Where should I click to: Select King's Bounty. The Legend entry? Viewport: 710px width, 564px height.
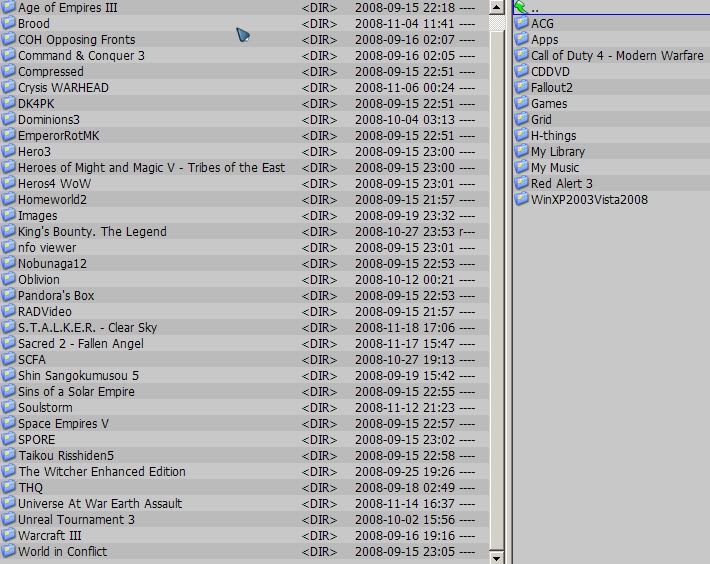92,232
